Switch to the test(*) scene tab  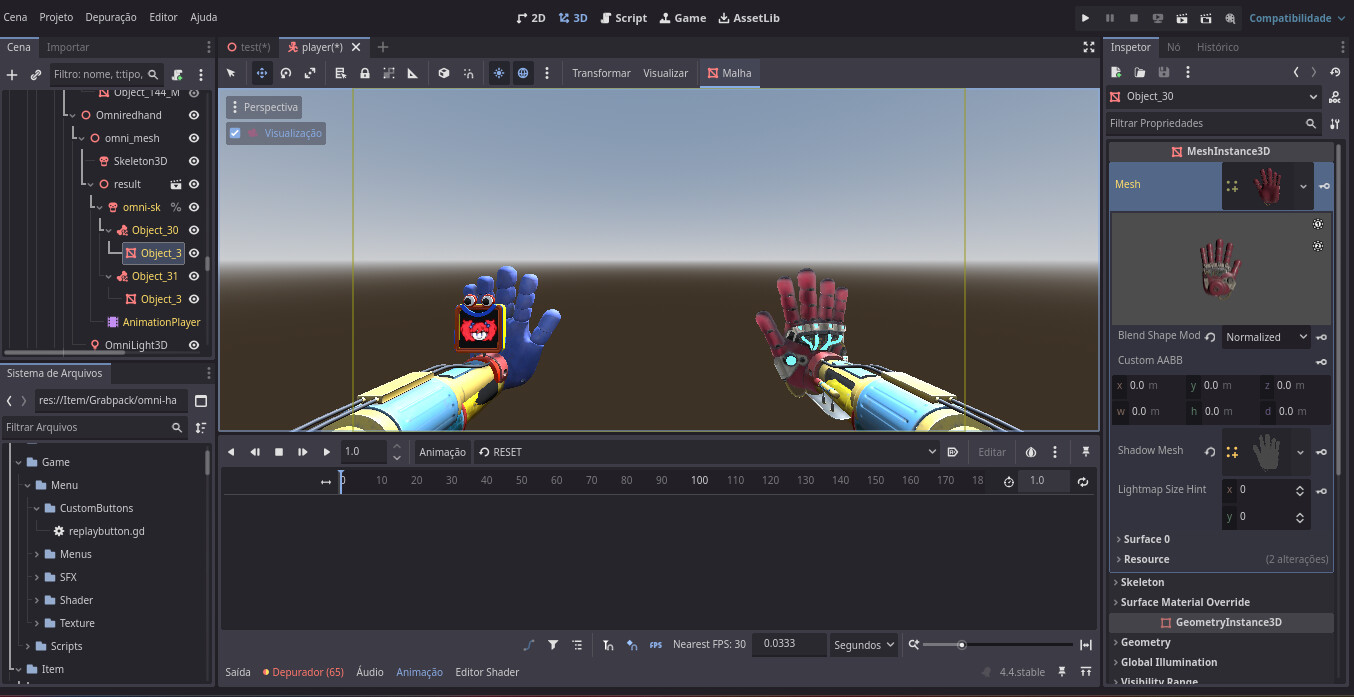coord(249,47)
